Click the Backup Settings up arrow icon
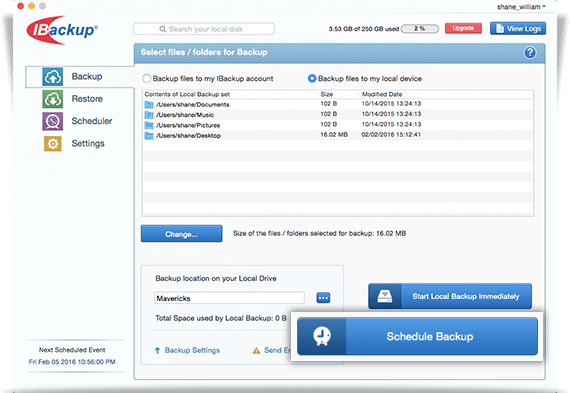570x393 pixels. (x=157, y=350)
